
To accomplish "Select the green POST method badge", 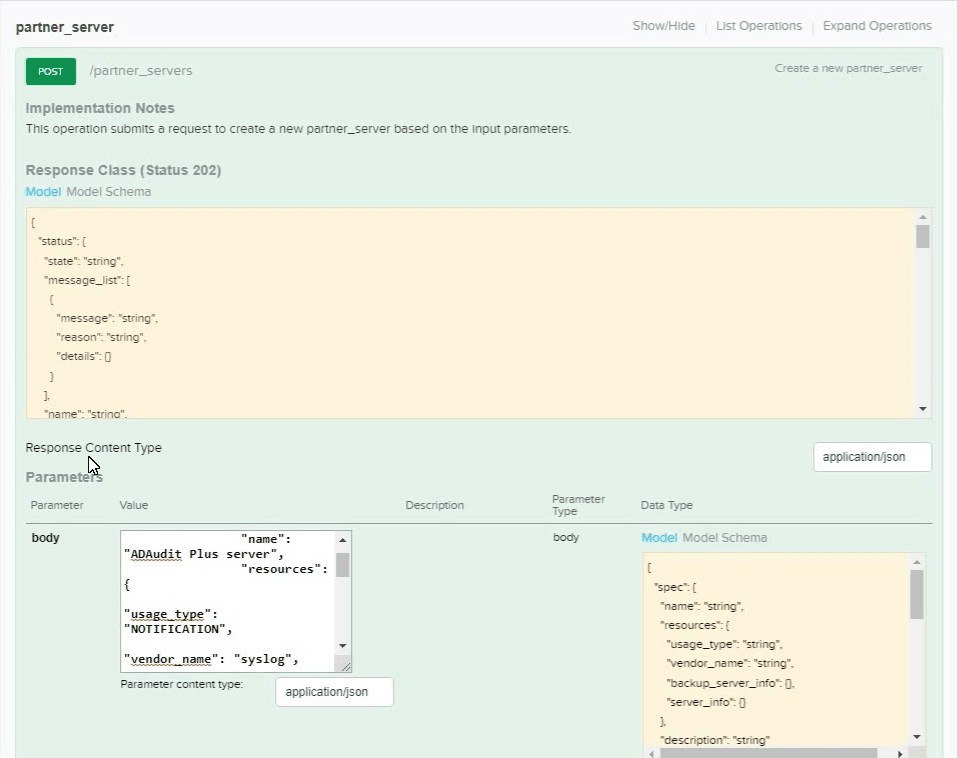I will coord(50,71).
